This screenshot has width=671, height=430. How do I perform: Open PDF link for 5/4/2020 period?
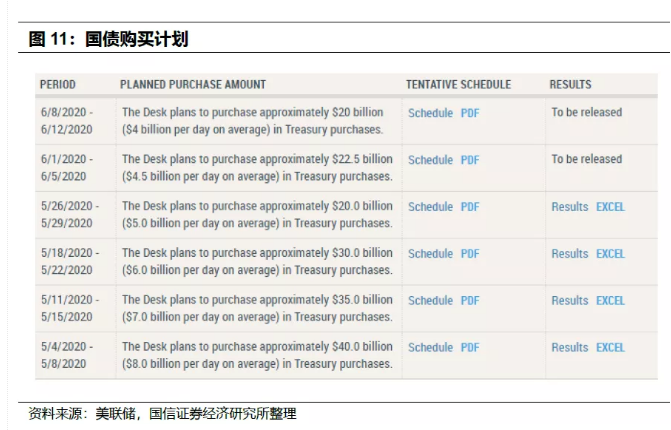470,347
